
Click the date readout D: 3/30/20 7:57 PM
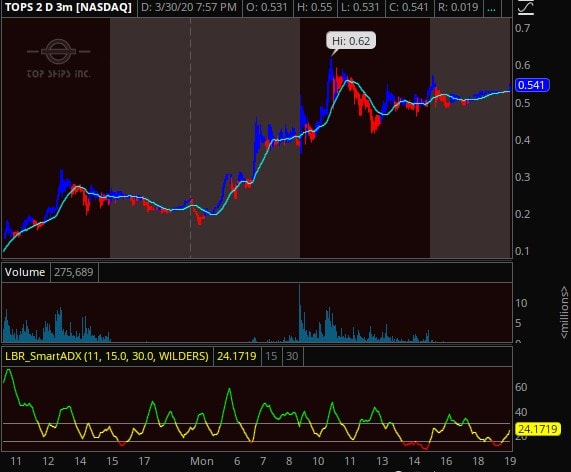point(189,7)
